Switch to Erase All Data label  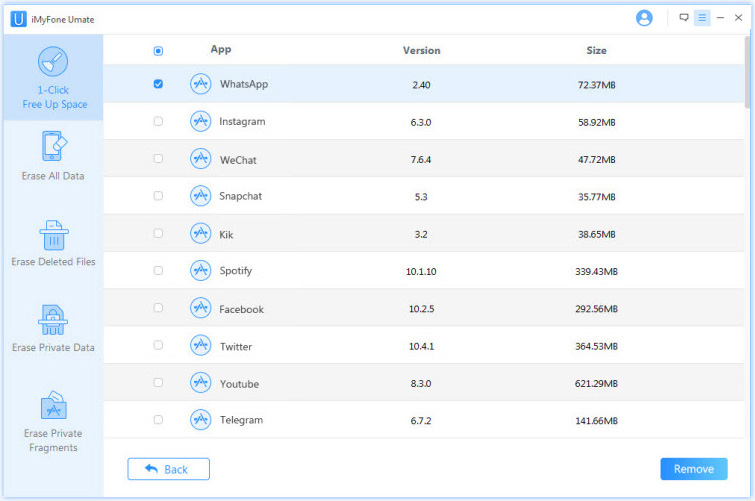pyautogui.click(x=53, y=176)
